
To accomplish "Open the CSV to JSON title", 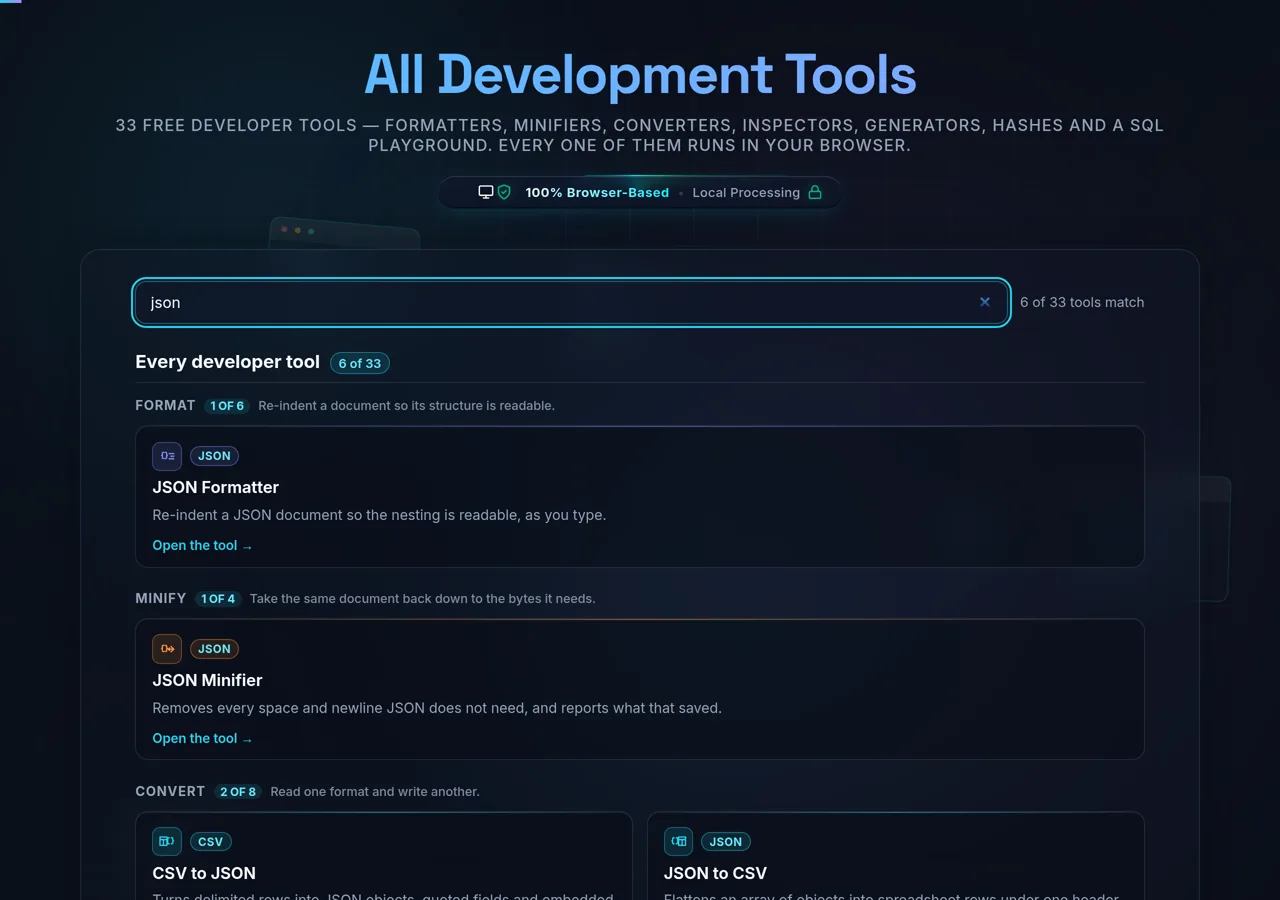I will point(204,874).
